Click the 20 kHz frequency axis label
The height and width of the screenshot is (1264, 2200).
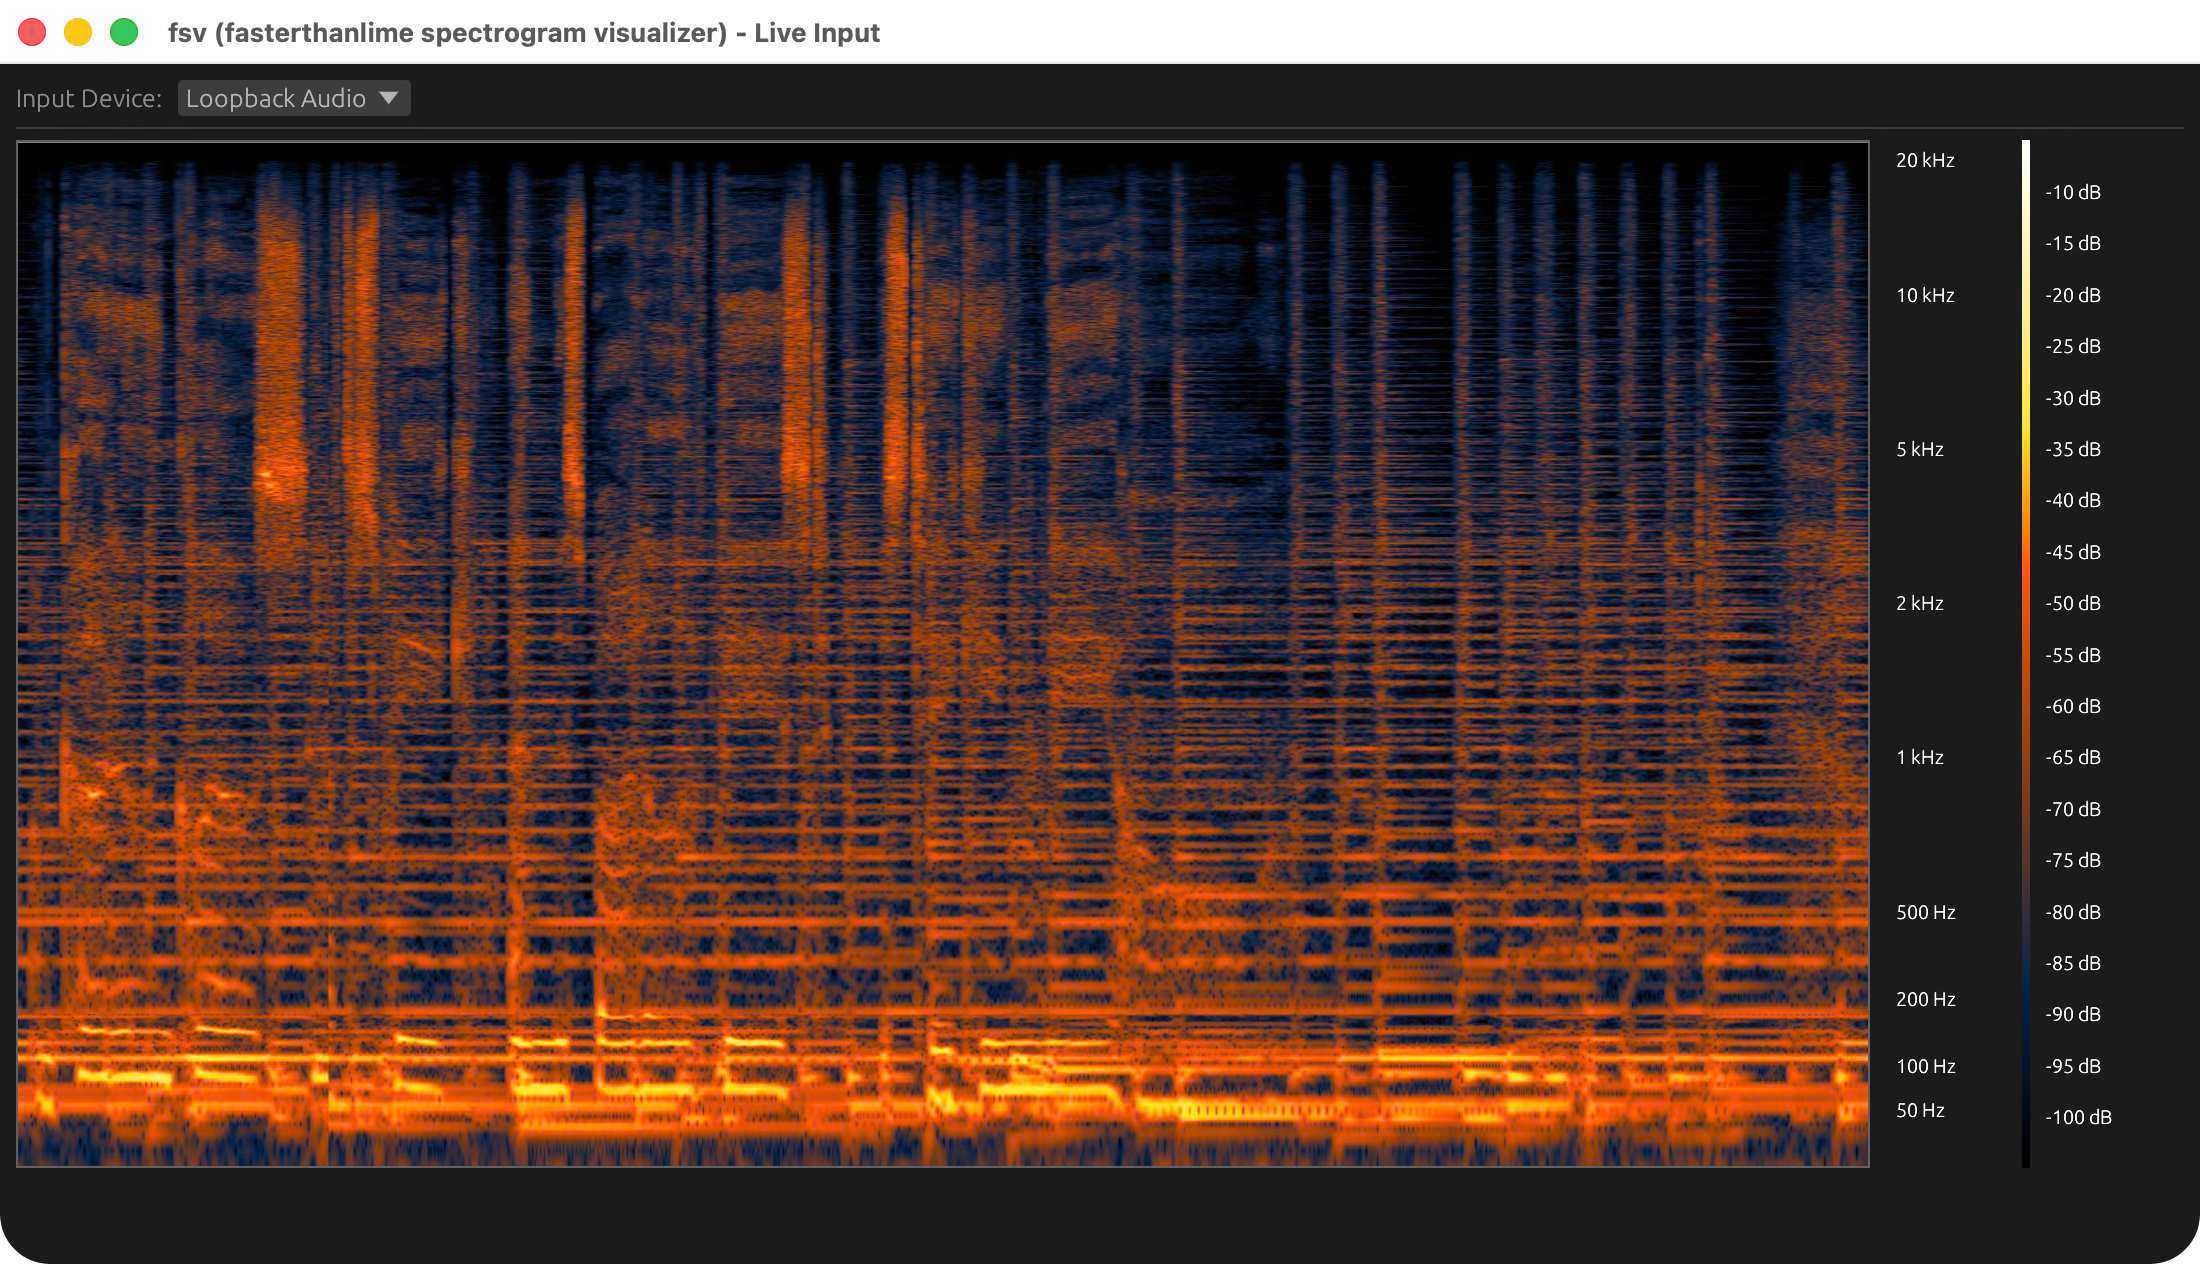pos(1924,160)
